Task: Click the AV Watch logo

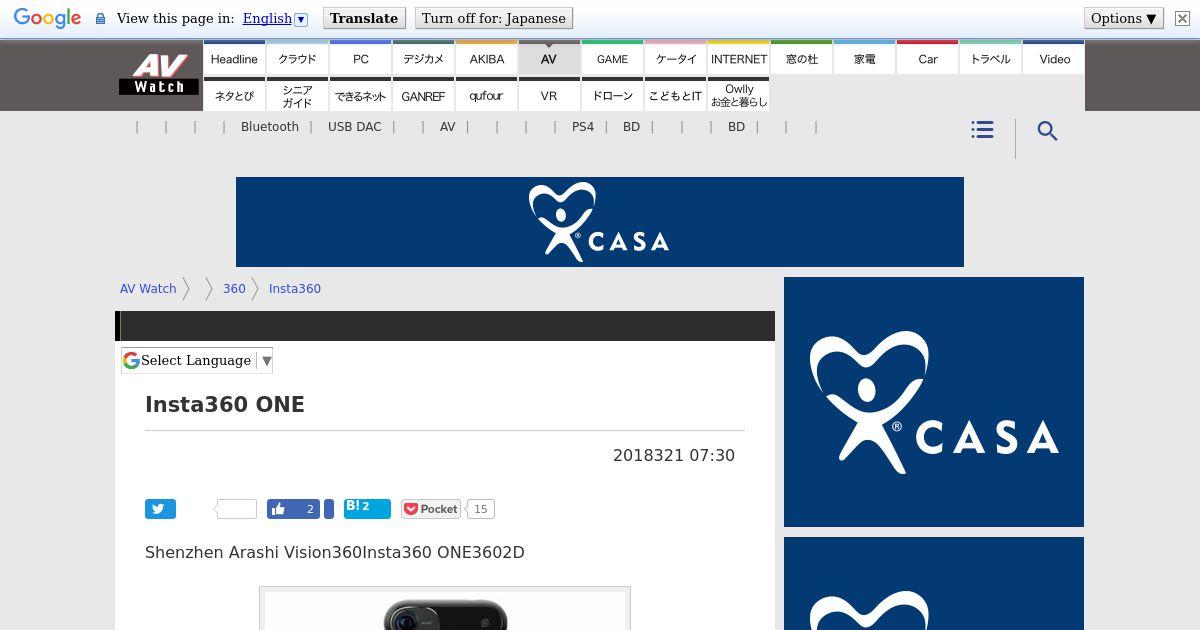Action: (x=158, y=75)
